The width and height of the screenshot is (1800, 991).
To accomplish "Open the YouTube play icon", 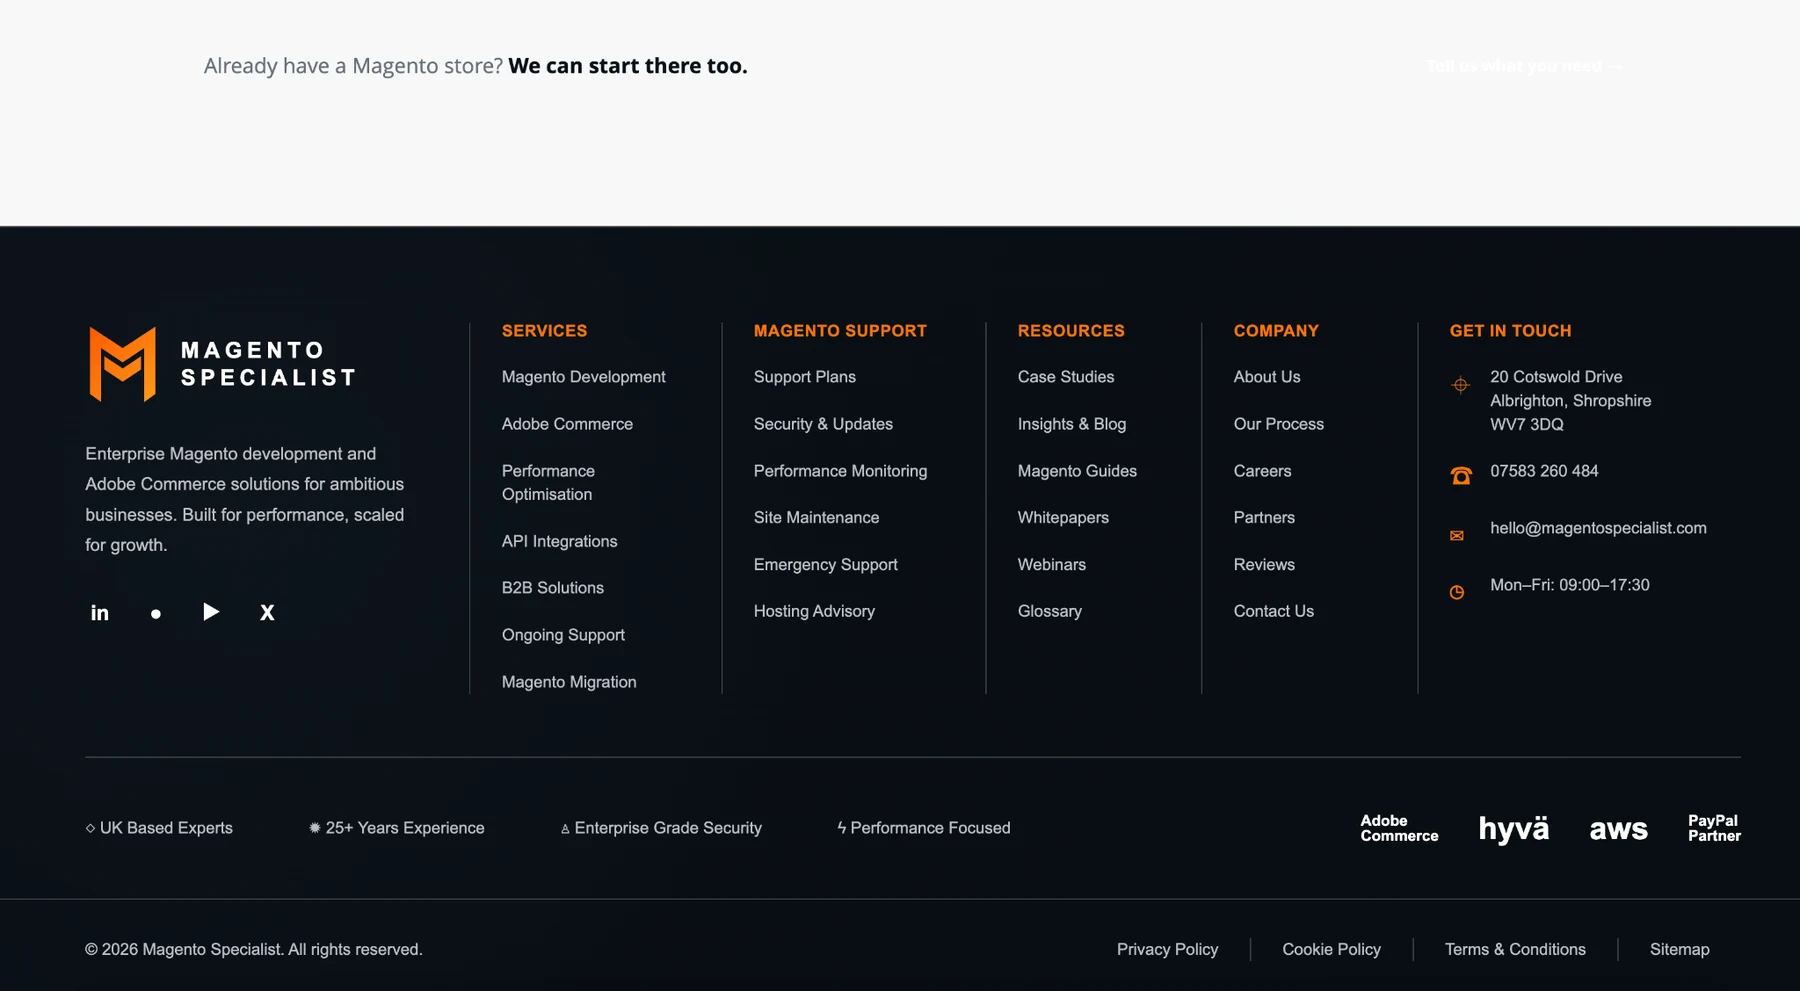I will pyautogui.click(x=211, y=611).
